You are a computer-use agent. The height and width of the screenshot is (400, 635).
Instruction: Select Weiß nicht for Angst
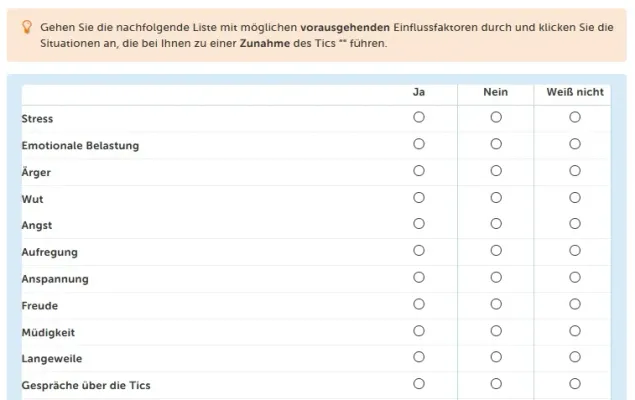tap(575, 223)
